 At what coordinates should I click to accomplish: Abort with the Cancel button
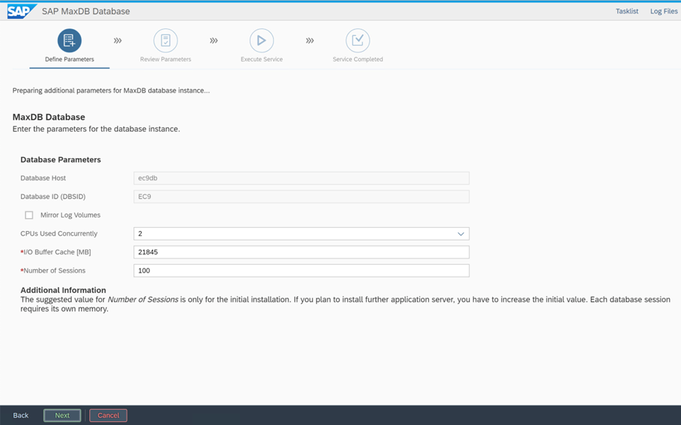tap(108, 415)
